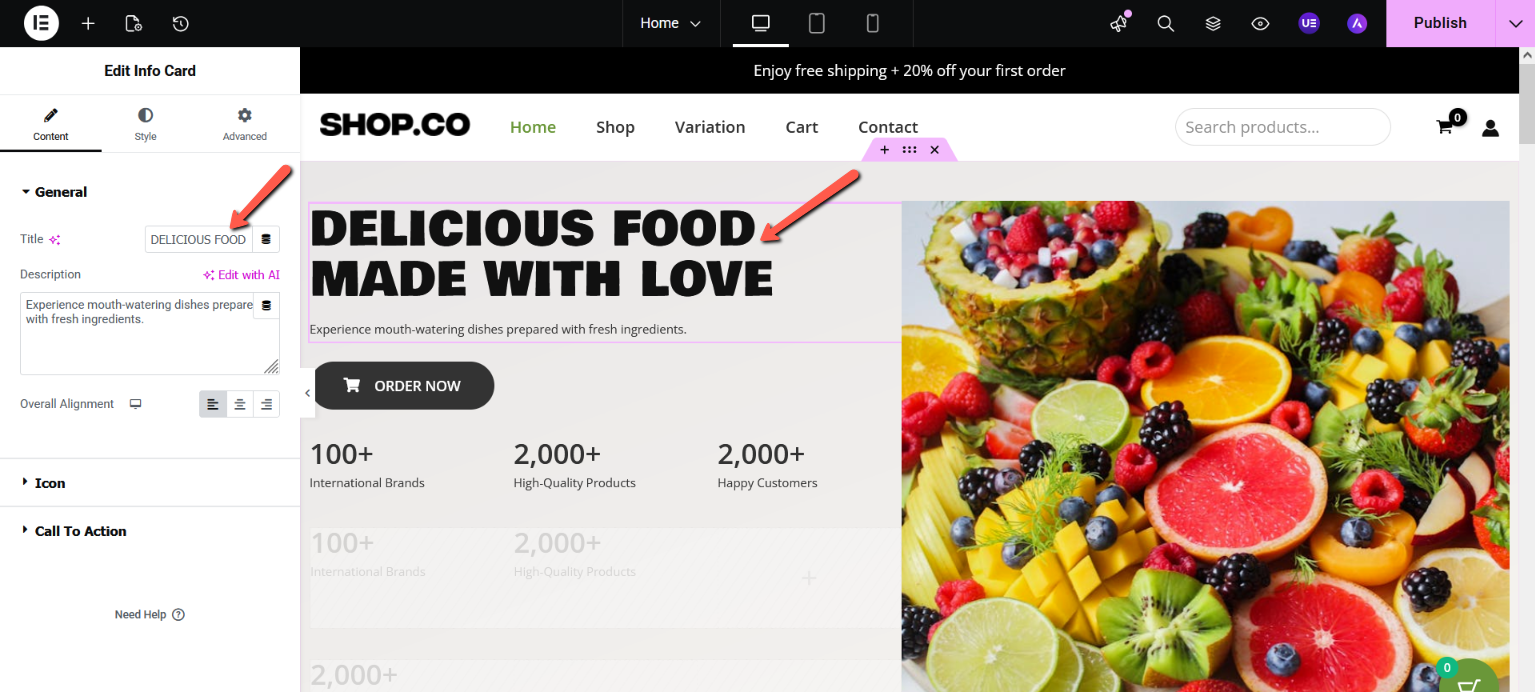Click the Unlimited Elements UE icon

[x=1309, y=23]
